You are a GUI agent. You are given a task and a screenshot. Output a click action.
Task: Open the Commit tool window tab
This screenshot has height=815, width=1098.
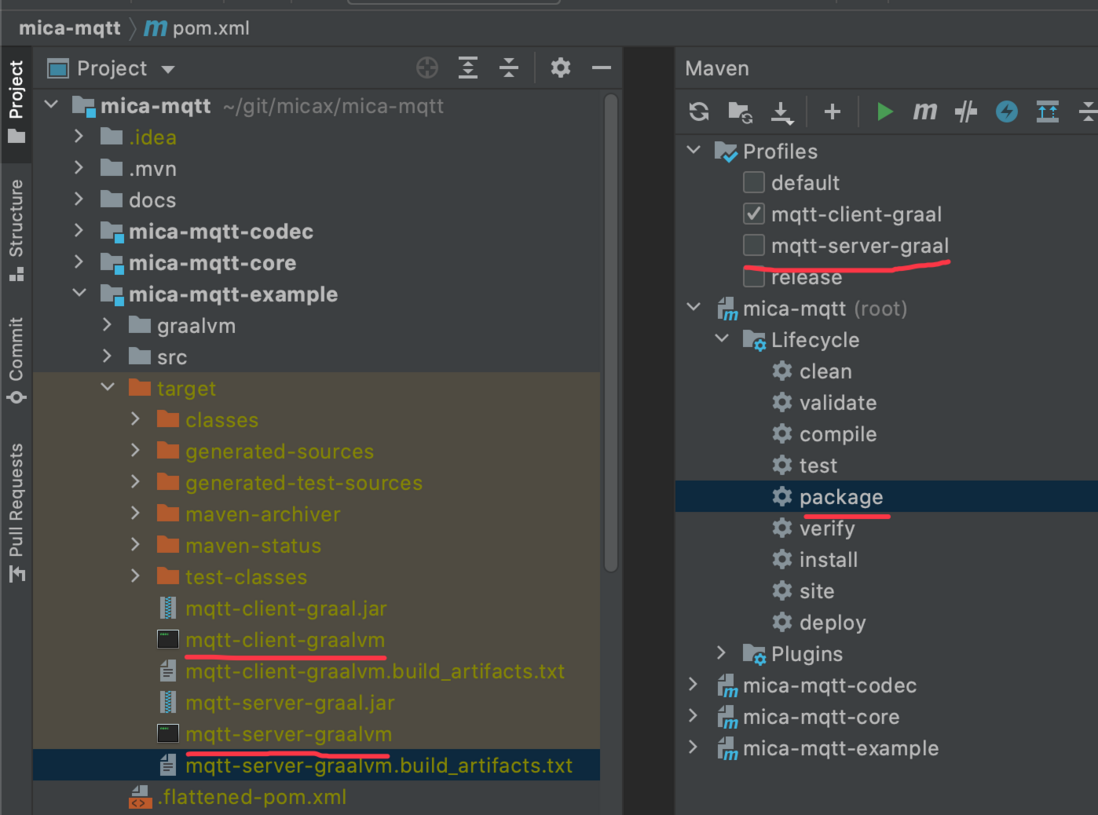(x=16, y=361)
